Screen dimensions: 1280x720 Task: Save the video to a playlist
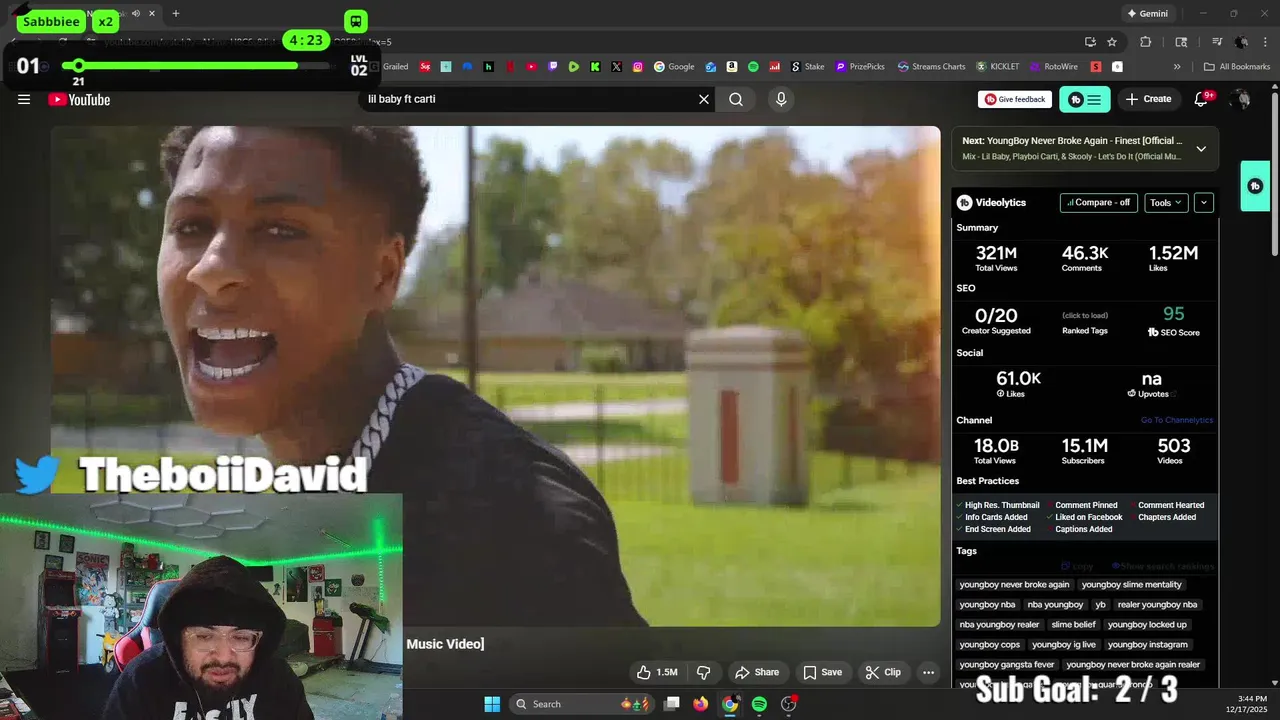(823, 672)
